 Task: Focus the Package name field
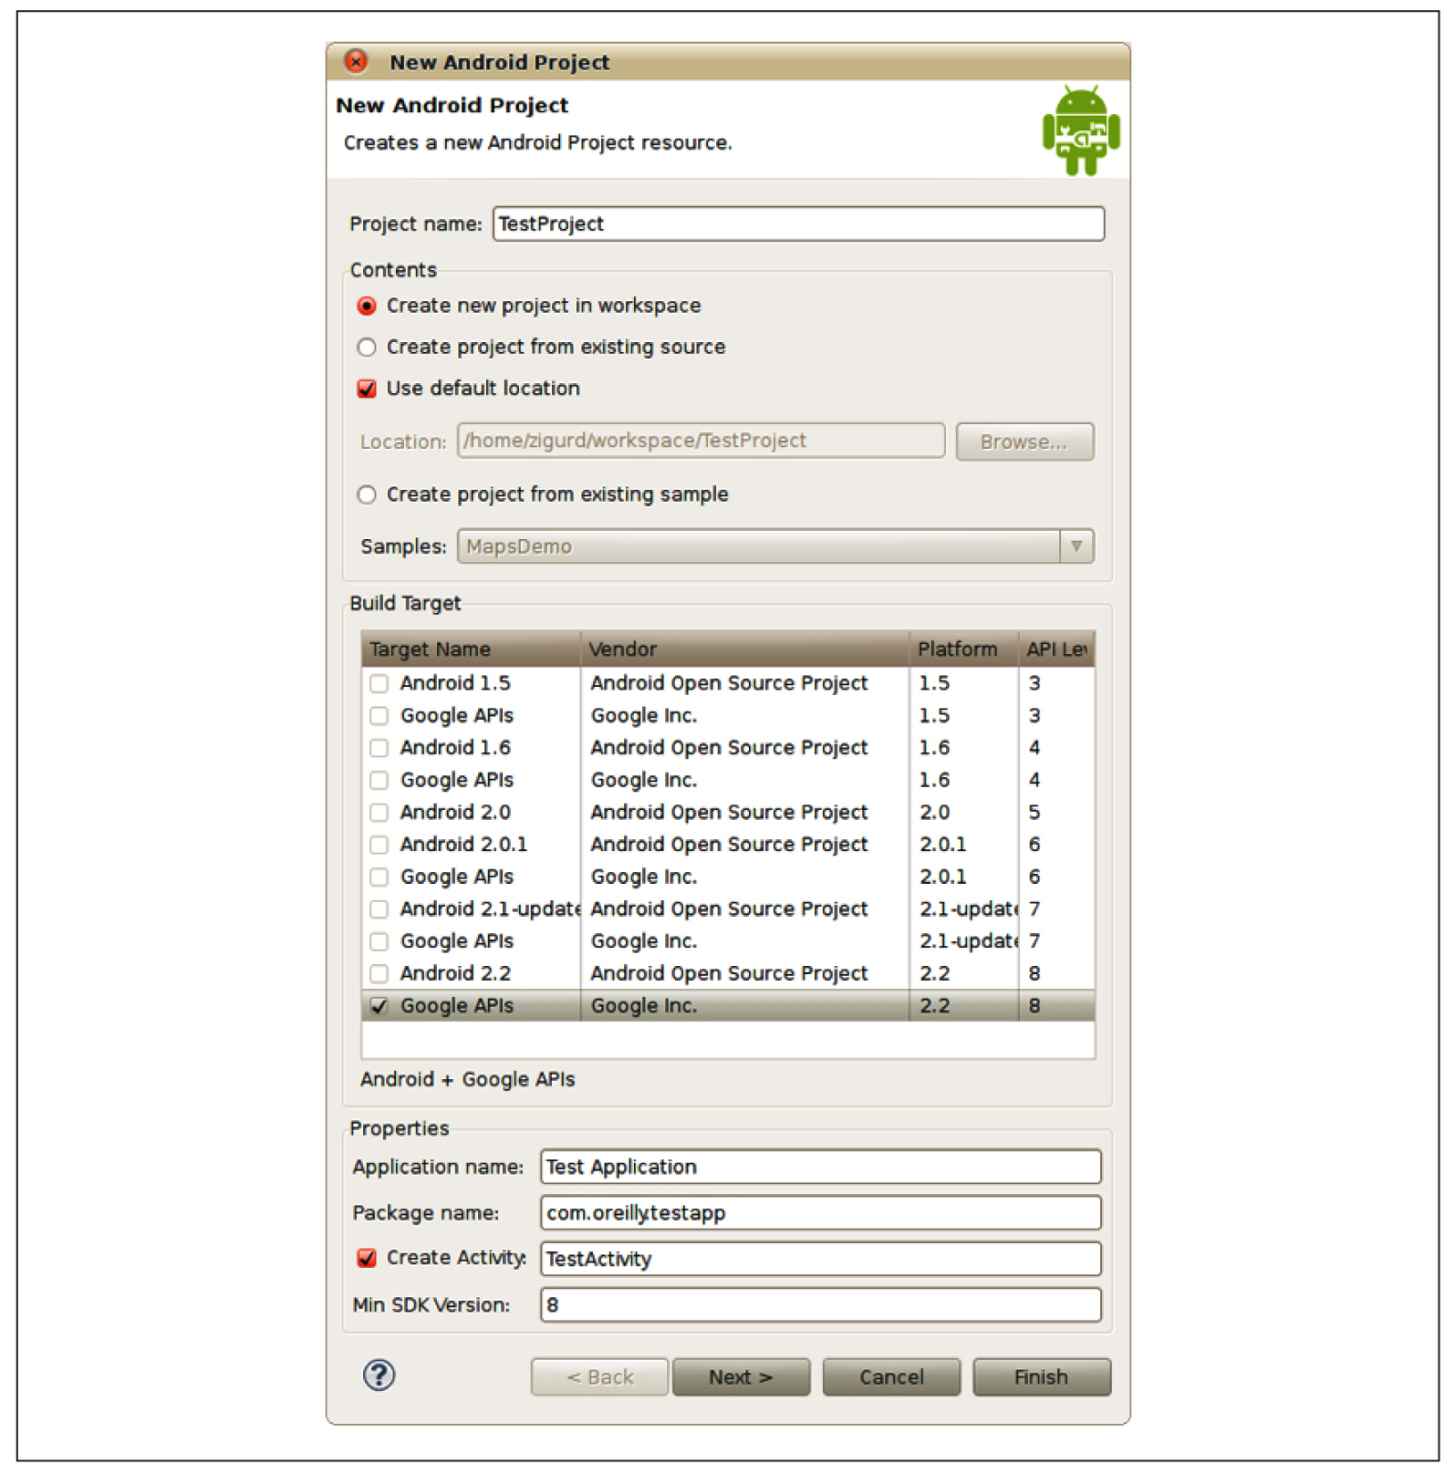pyautogui.click(x=820, y=1213)
